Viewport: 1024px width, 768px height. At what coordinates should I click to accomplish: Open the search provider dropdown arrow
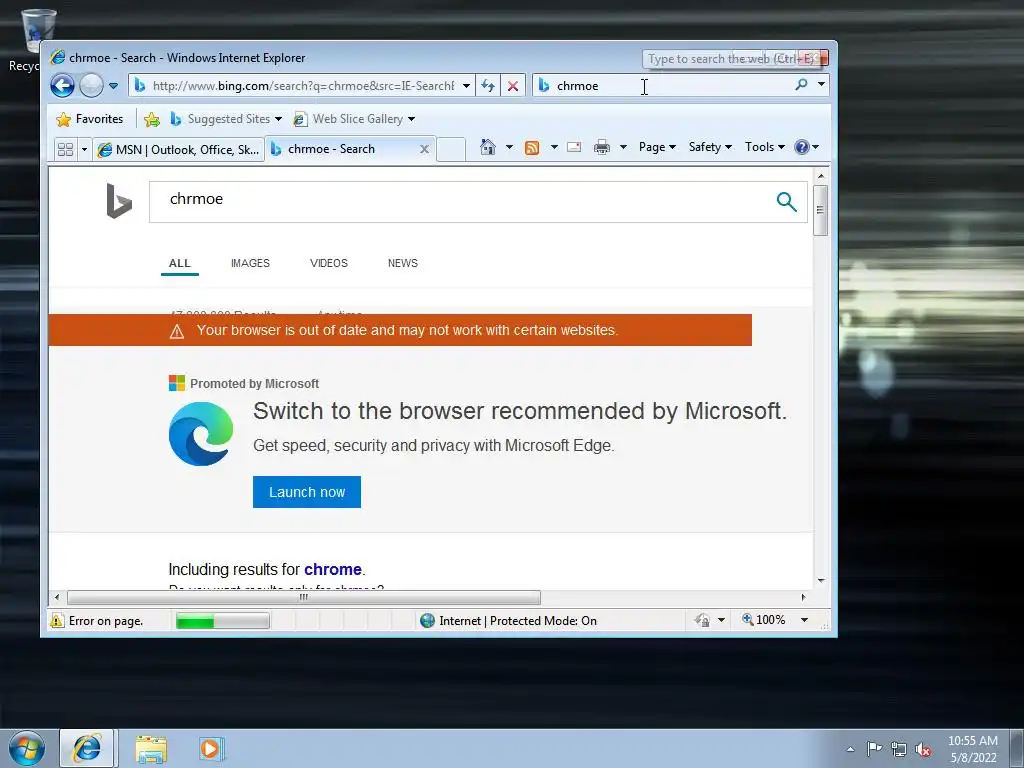(x=822, y=85)
